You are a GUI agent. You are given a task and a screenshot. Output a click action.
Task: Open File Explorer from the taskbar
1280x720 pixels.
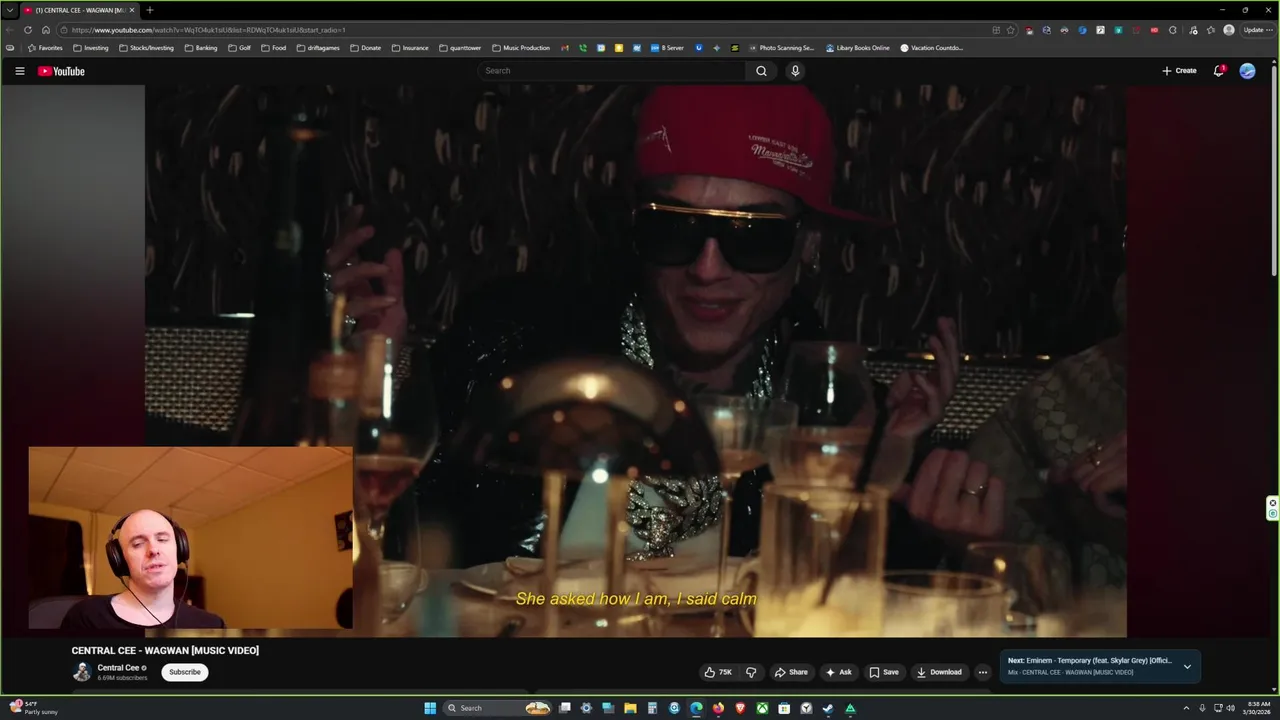tap(630, 708)
